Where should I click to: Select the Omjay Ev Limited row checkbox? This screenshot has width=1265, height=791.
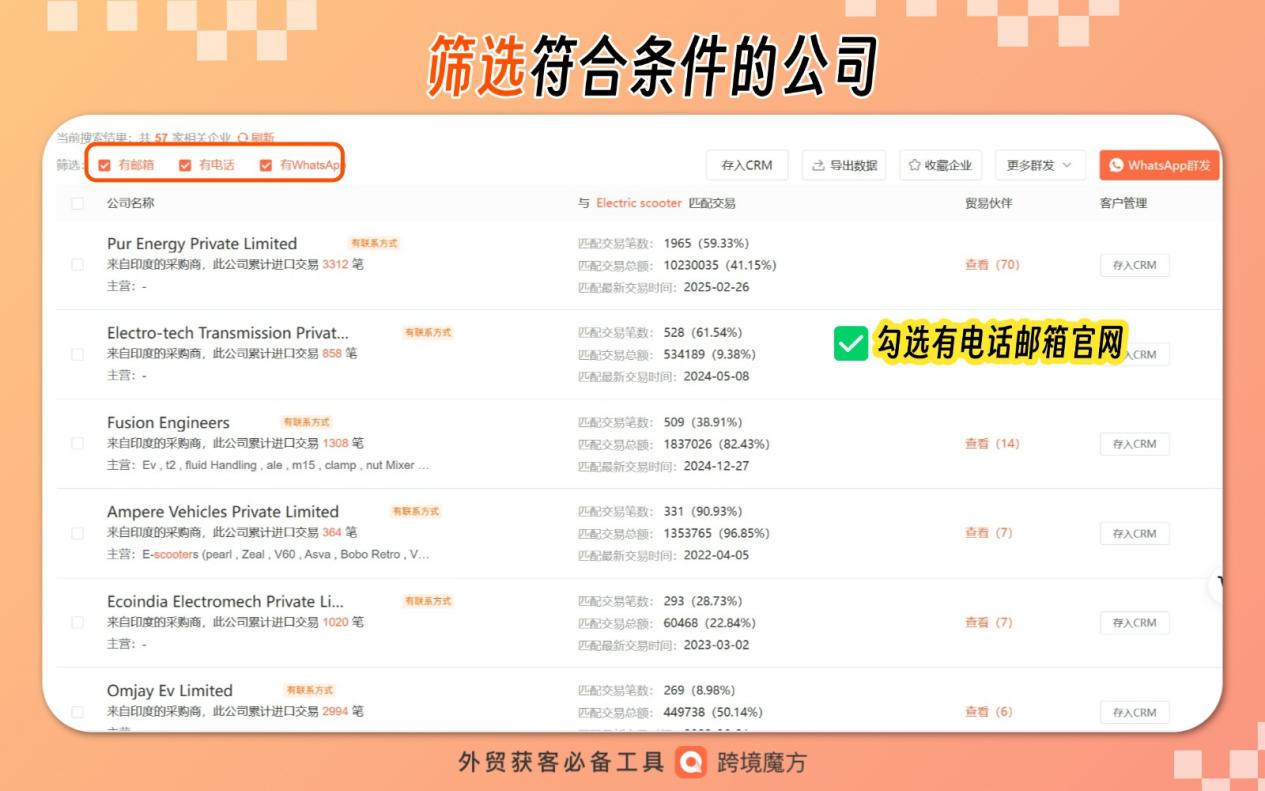coord(77,712)
